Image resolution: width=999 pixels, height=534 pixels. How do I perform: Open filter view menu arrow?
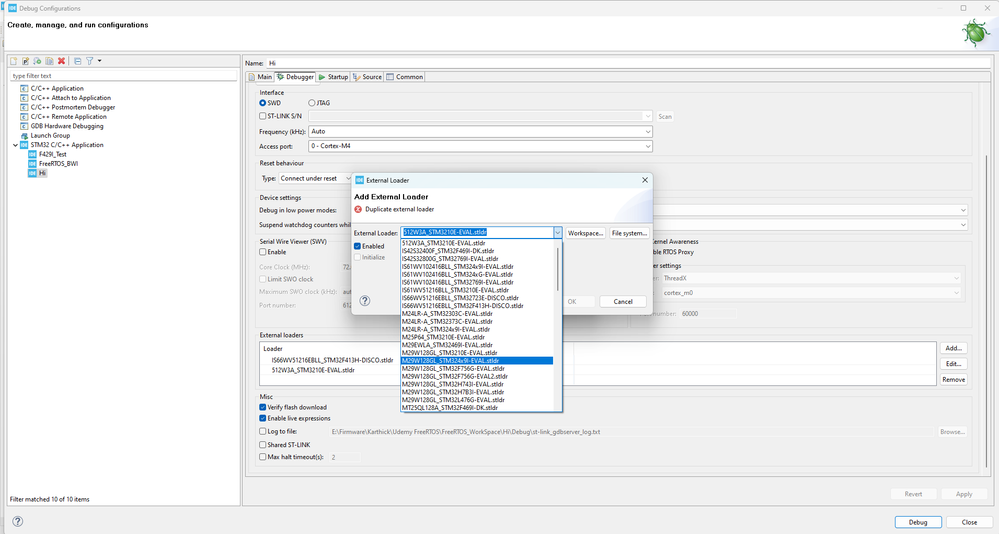click(99, 61)
